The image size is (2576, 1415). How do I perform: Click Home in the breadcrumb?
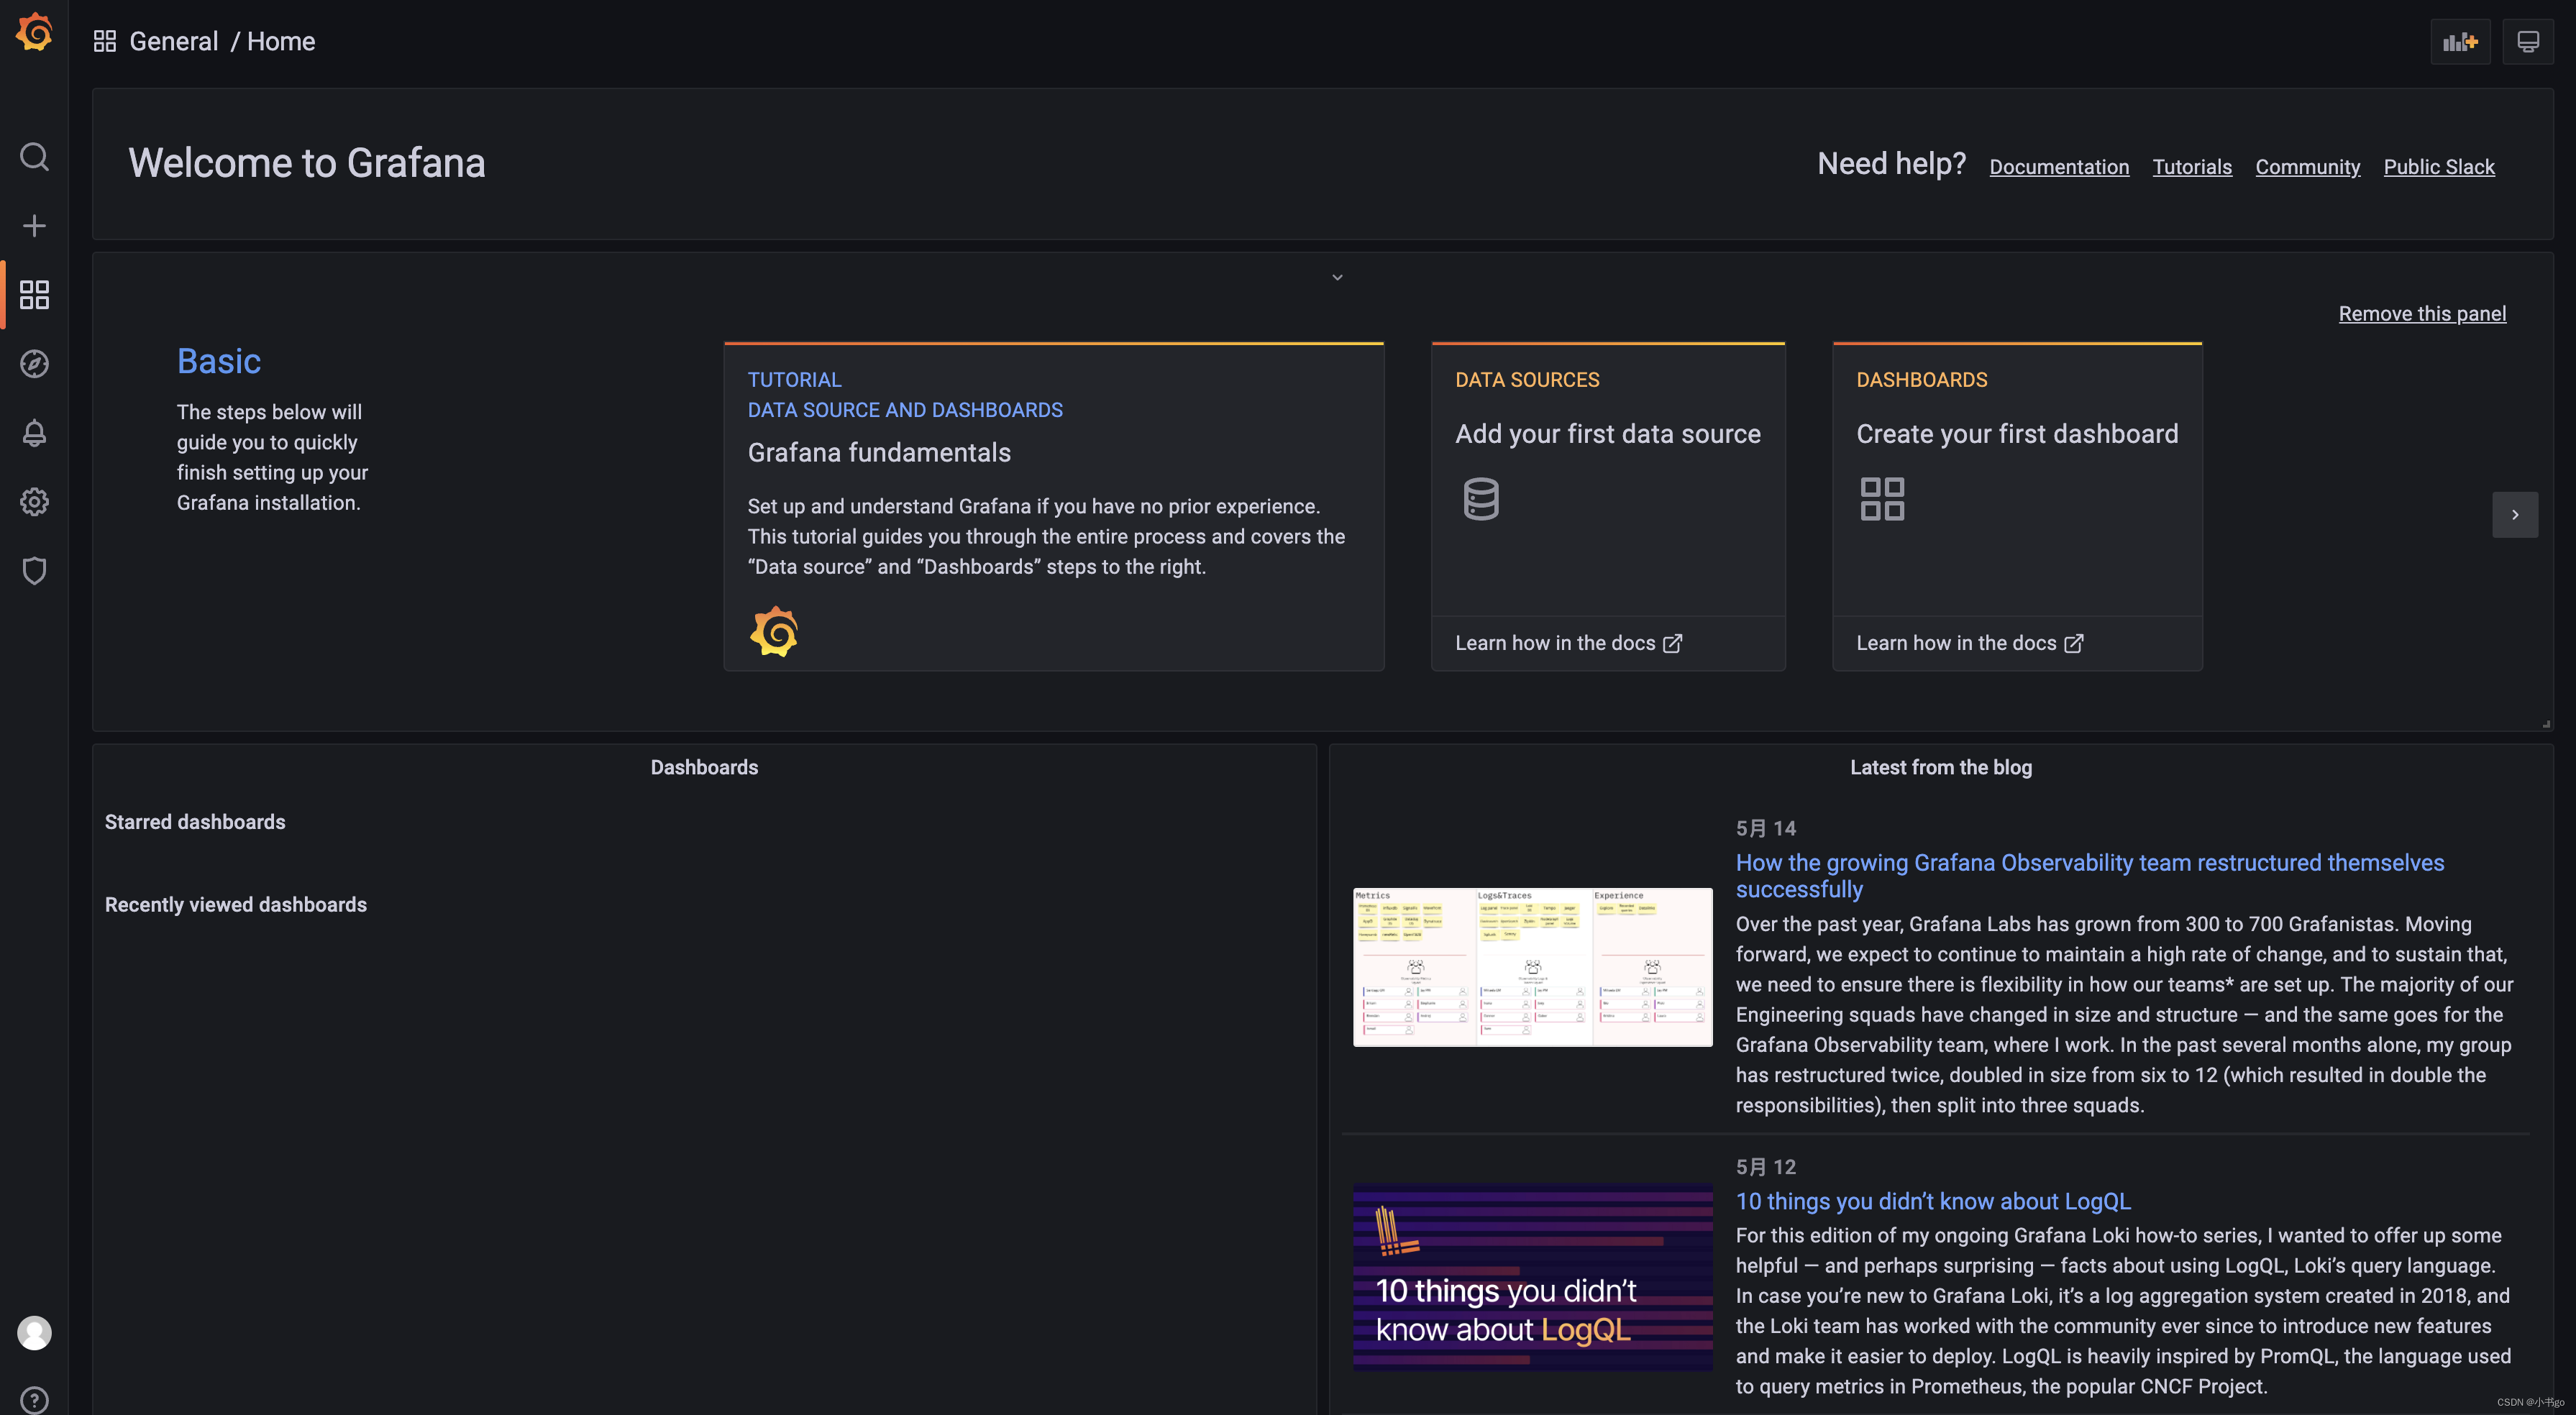pyautogui.click(x=281, y=41)
